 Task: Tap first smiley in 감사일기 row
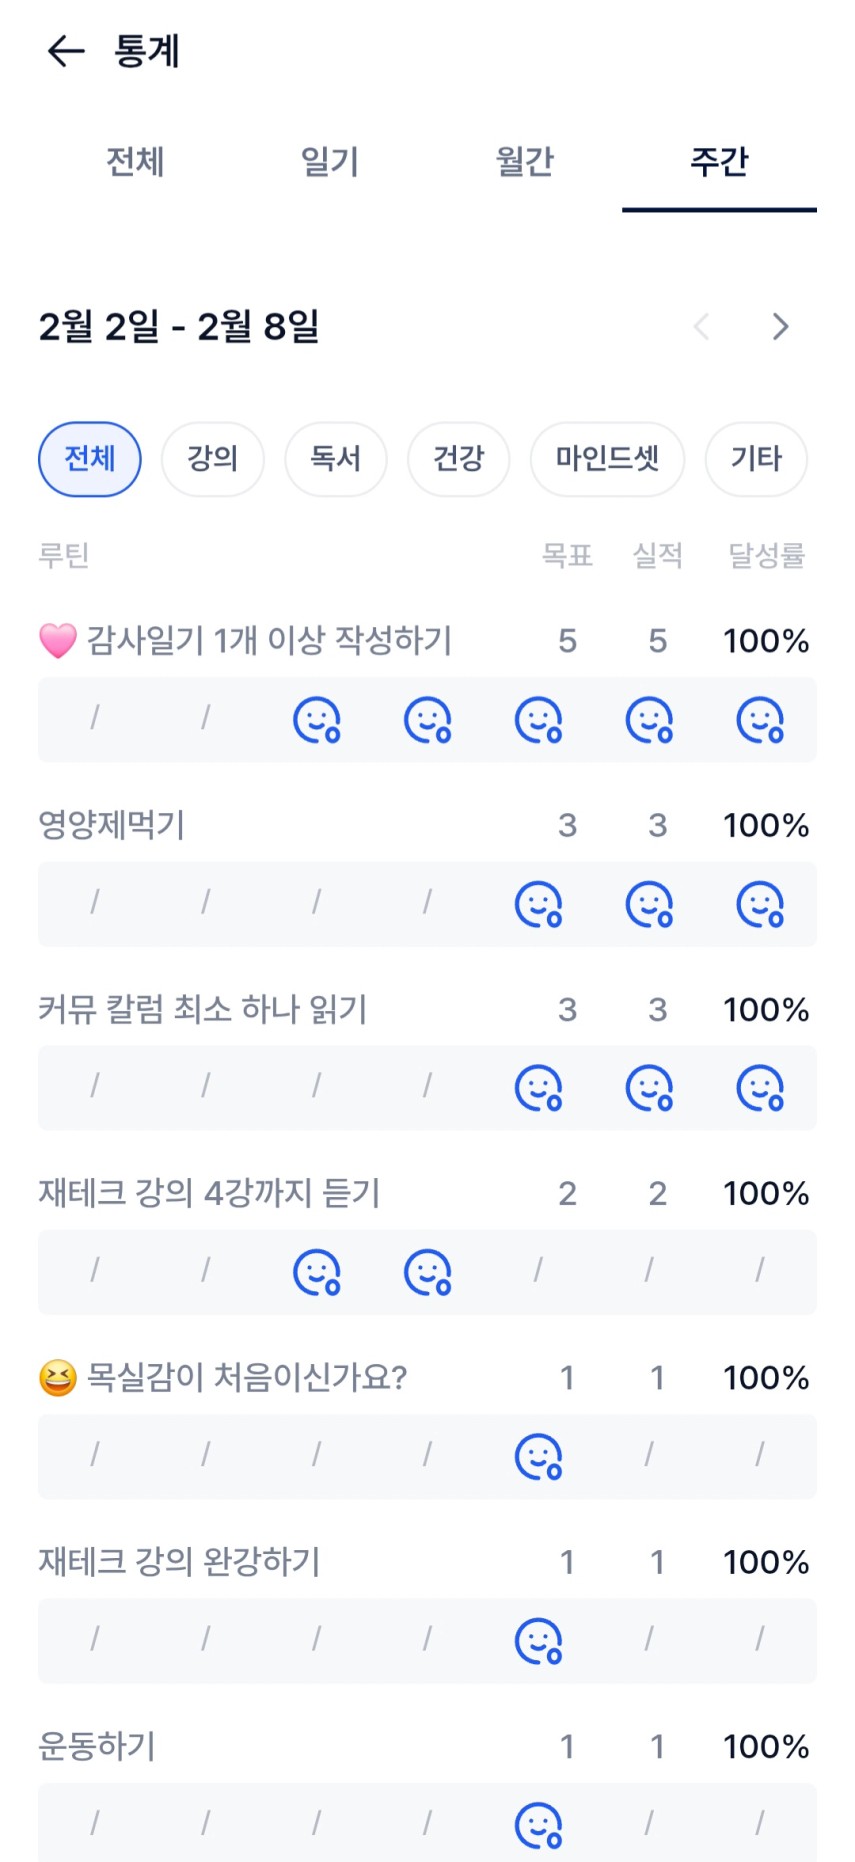(316, 719)
